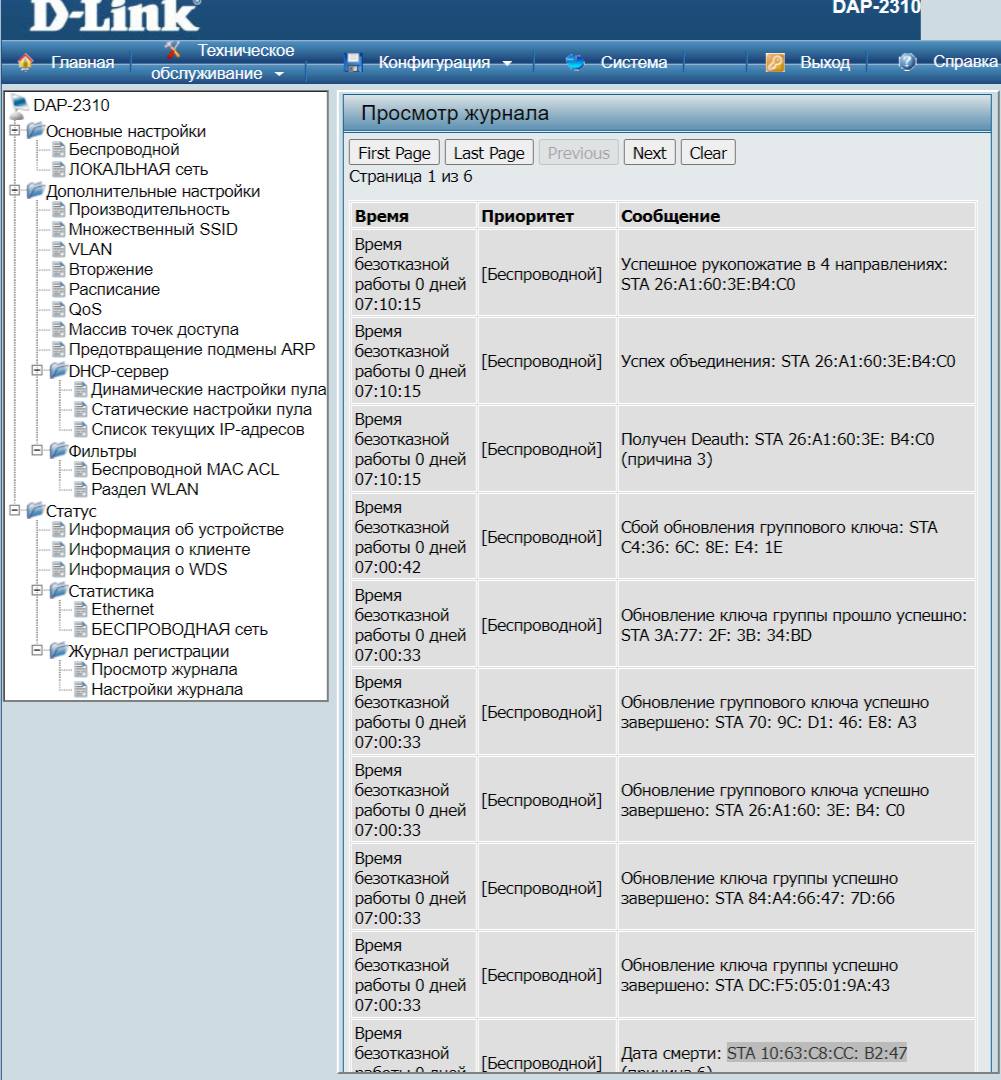Open Информация об устройстве page
The height and width of the screenshot is (1080, 1001).
[x=176, y=529]
